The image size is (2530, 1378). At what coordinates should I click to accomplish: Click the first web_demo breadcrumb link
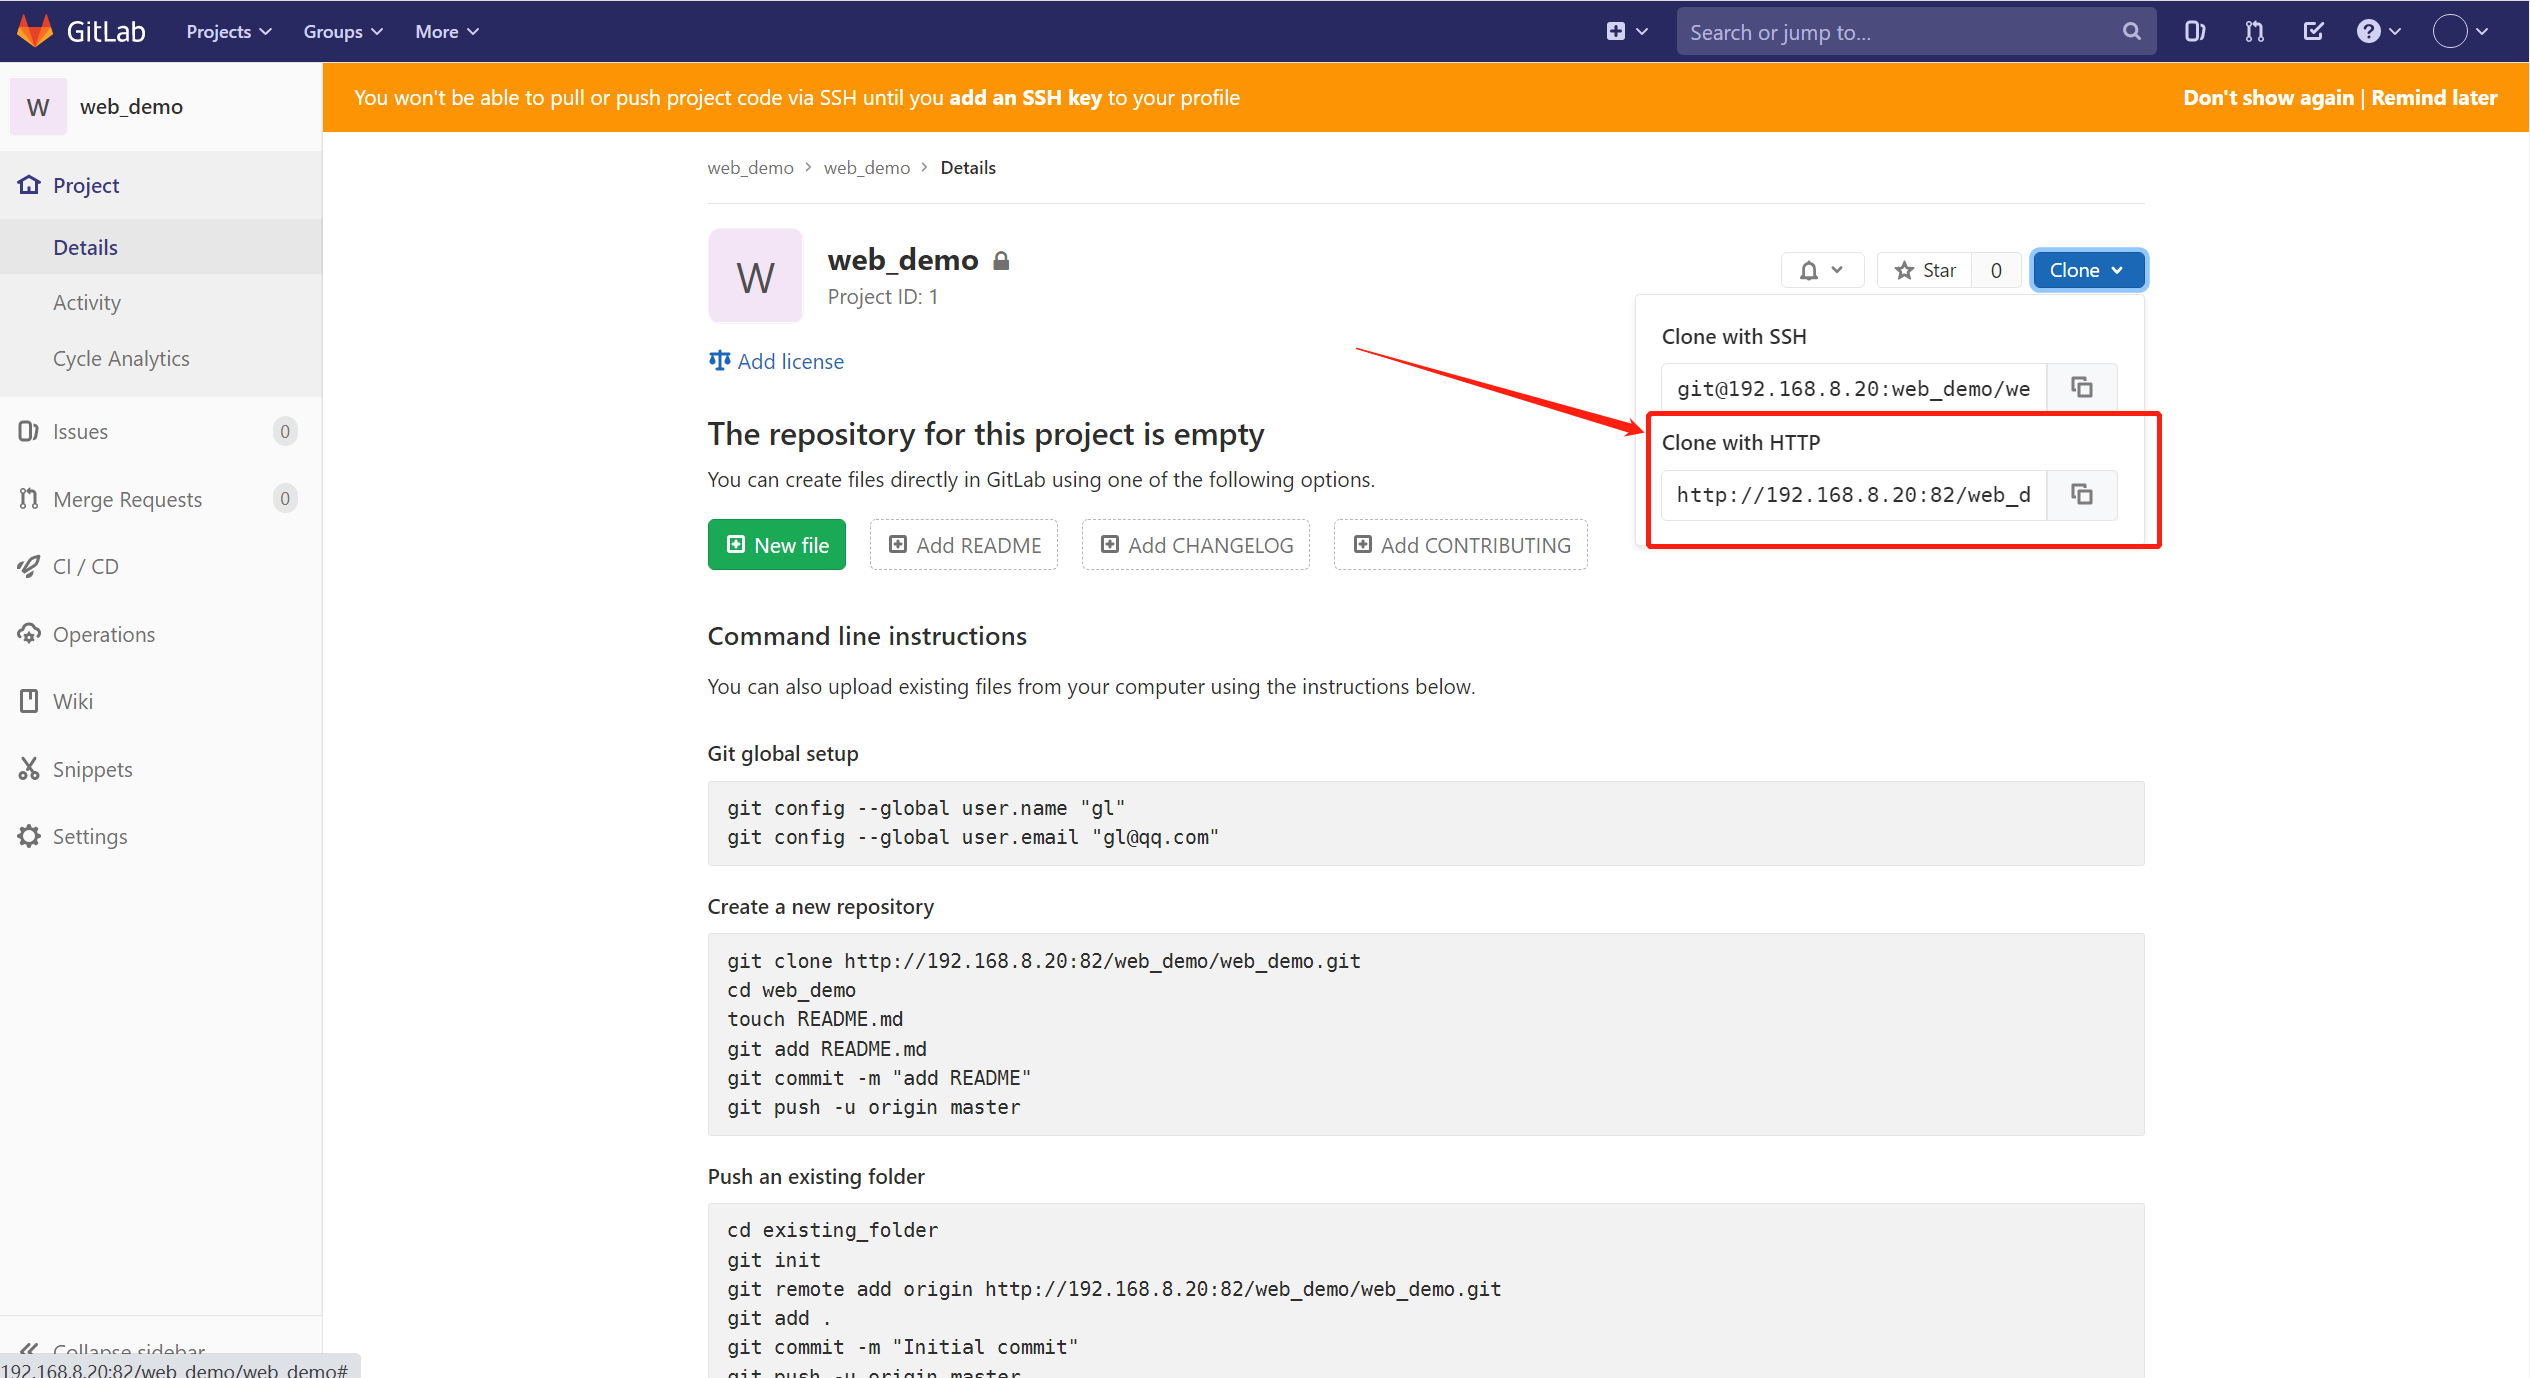[x=750, y=168]
